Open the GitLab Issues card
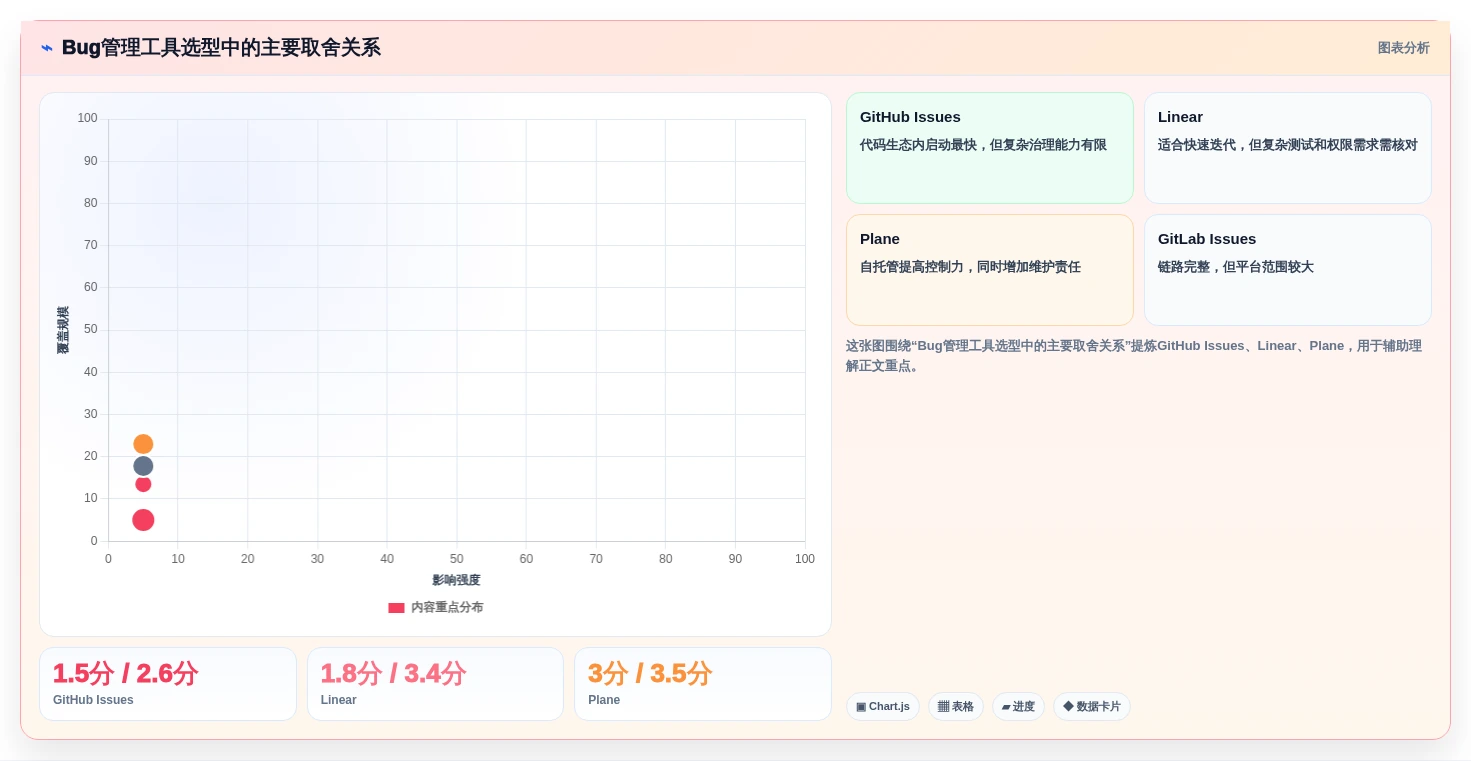 [x=1287, y=270]
